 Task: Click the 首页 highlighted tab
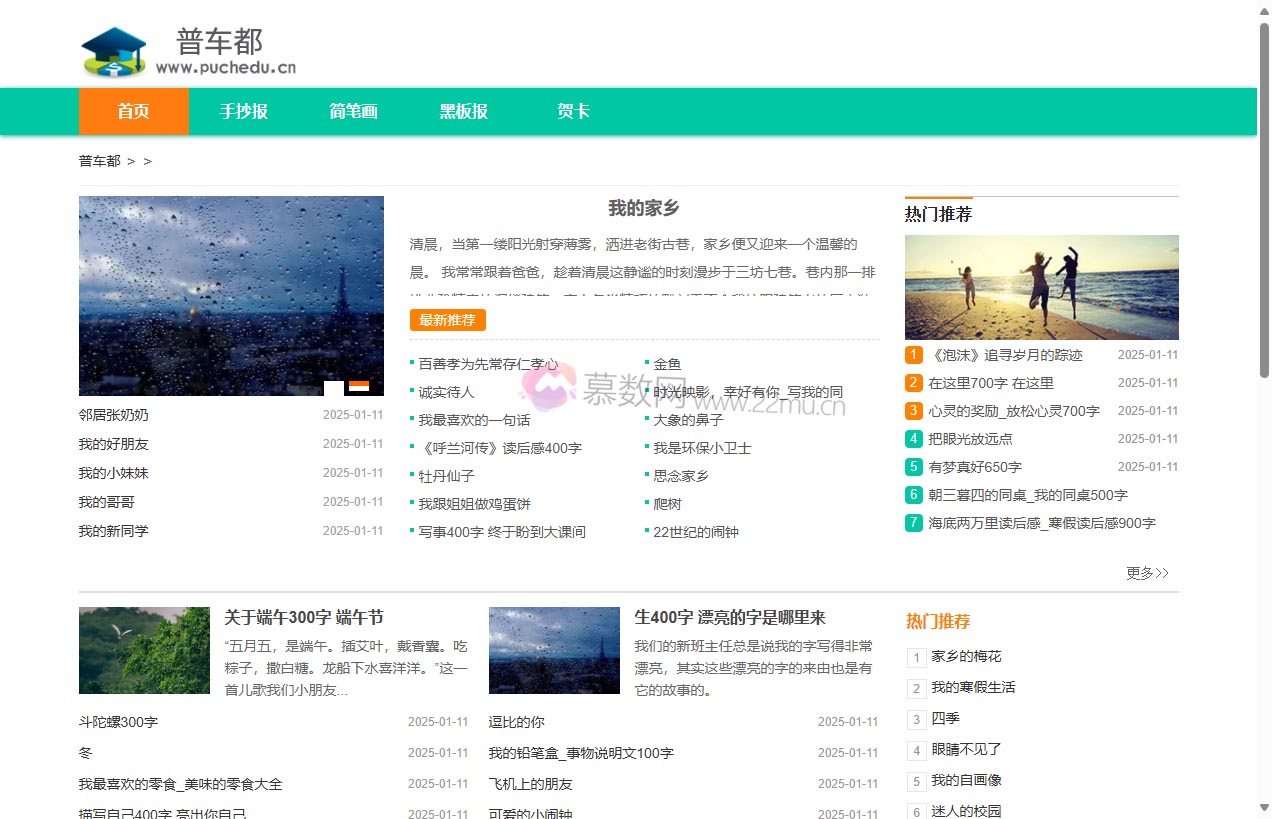pos(133,111)
